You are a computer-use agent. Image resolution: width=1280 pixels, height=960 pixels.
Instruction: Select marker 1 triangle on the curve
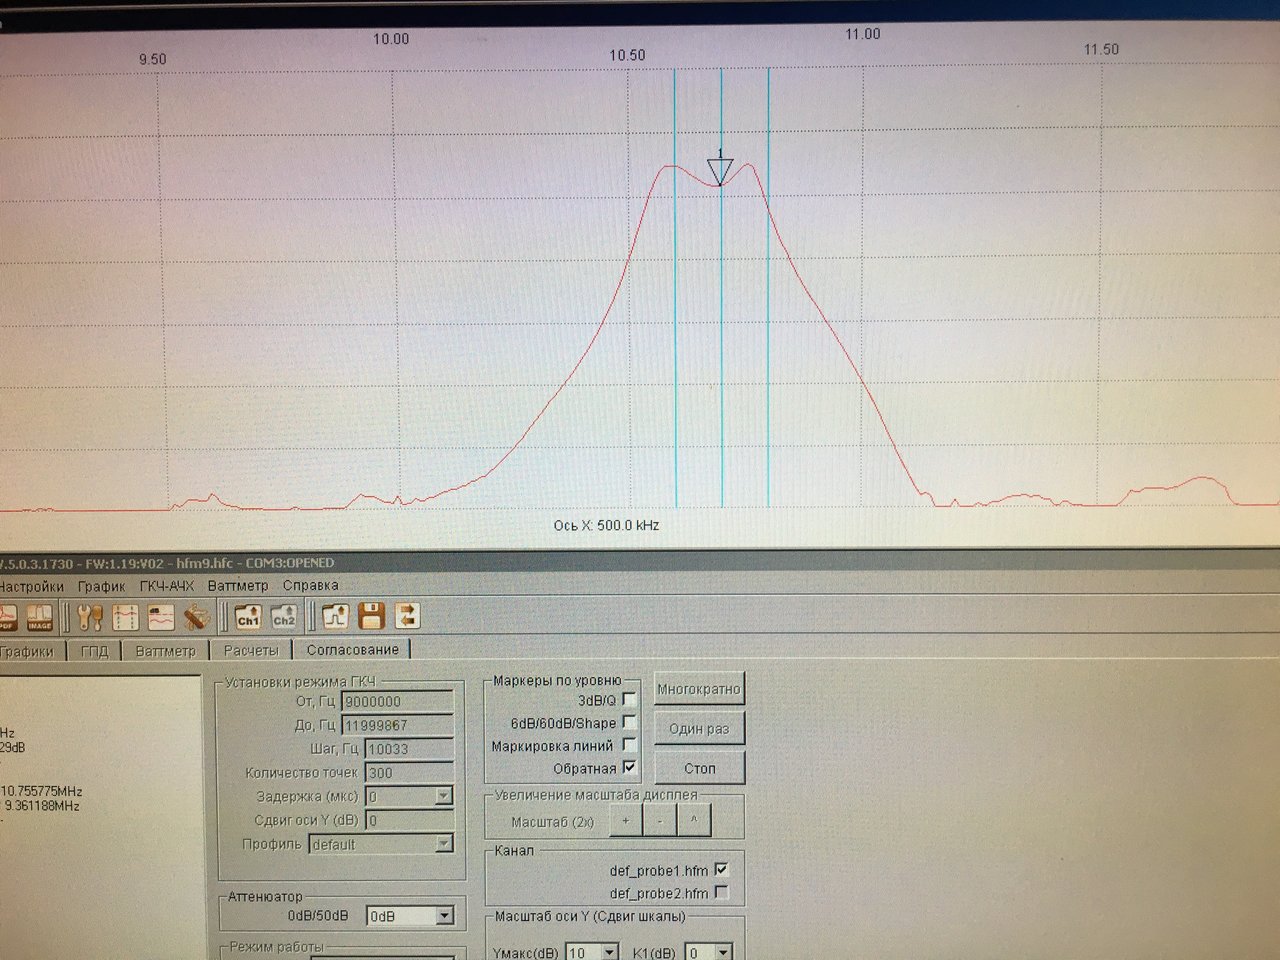coord(720,170)
